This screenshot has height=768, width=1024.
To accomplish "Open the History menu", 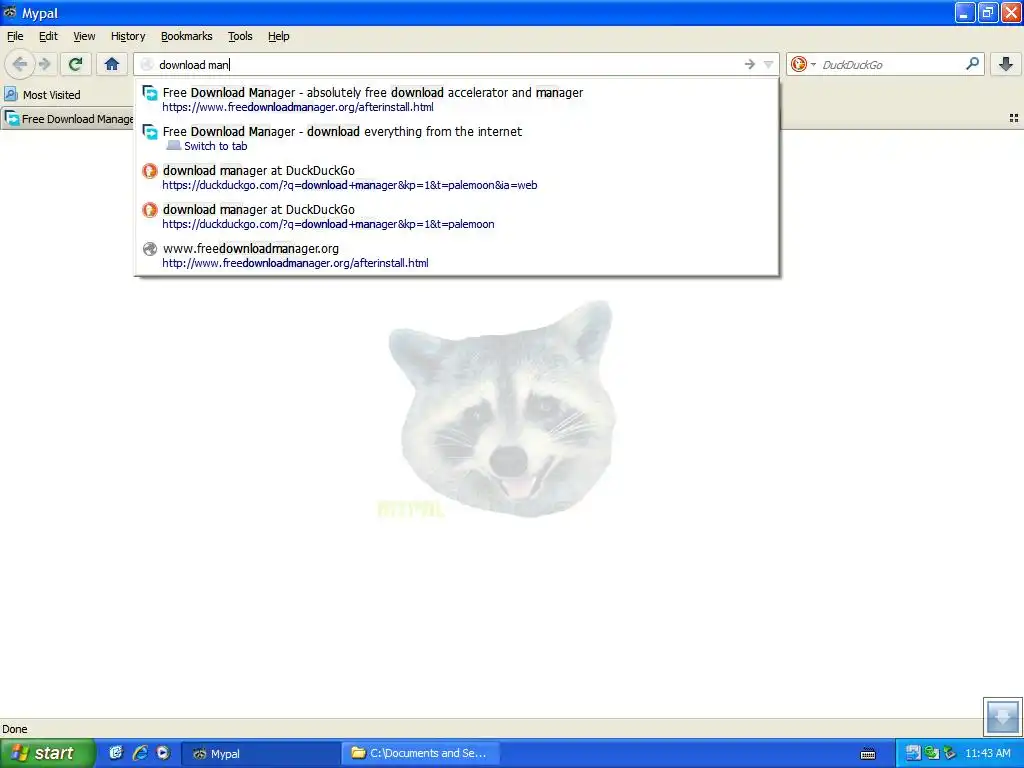I will click(x=128, y=36).
